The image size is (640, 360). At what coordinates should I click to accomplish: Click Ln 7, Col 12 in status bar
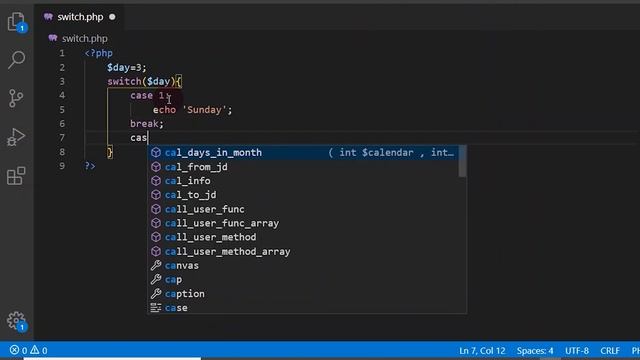coord(482,351)
